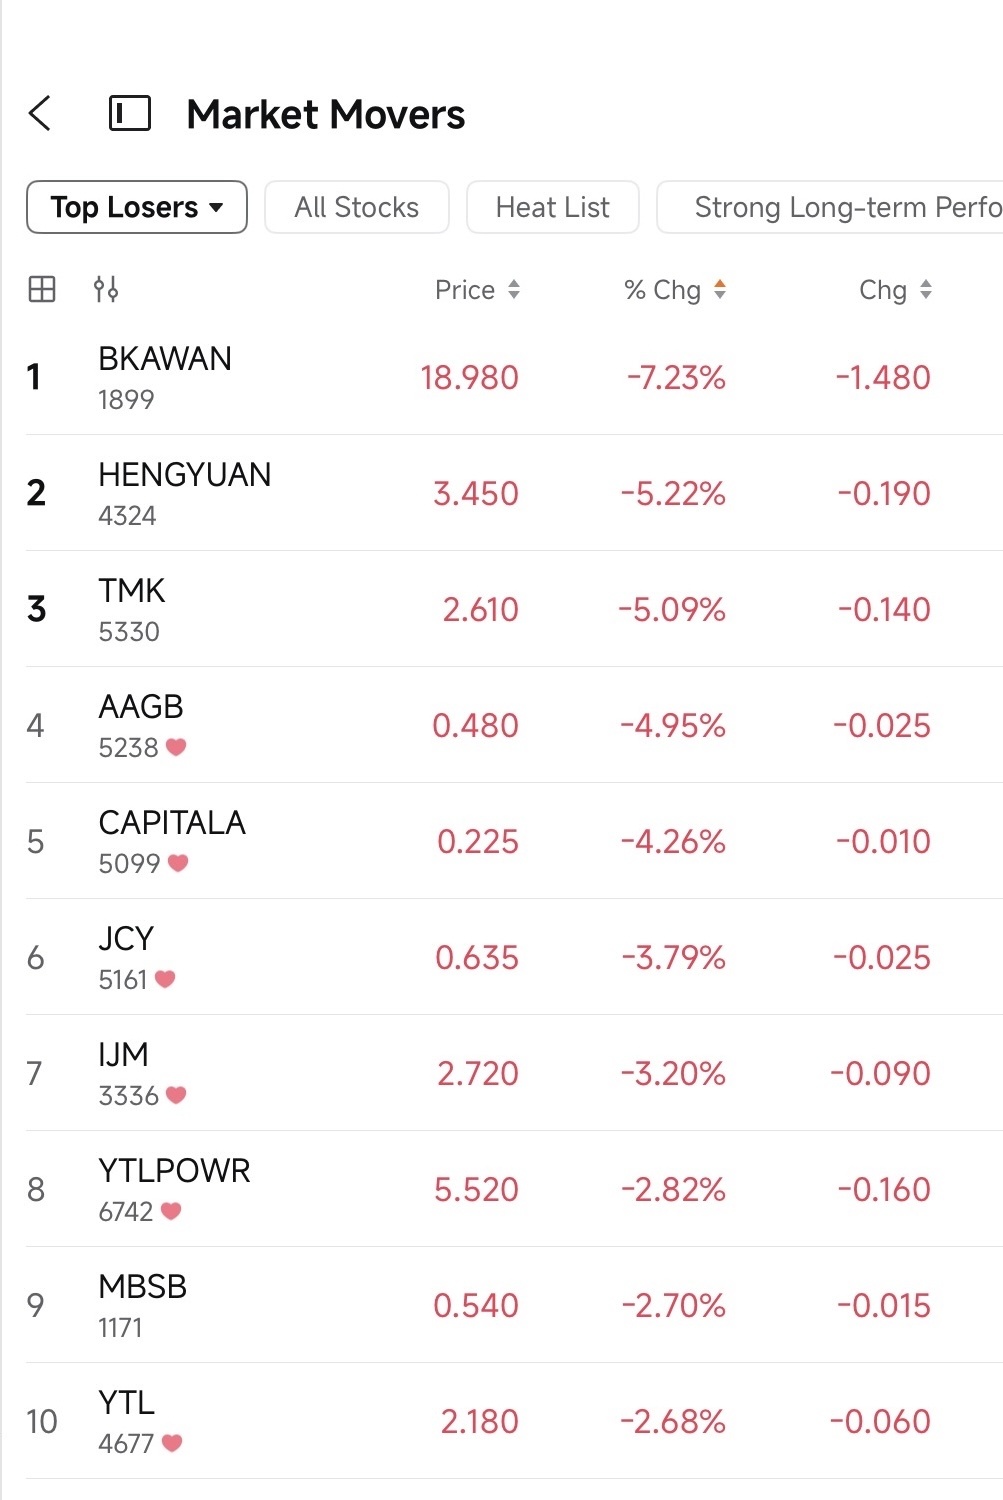
Task: Select the Strong Long-term Performance filter
Action: pos(830,207)
